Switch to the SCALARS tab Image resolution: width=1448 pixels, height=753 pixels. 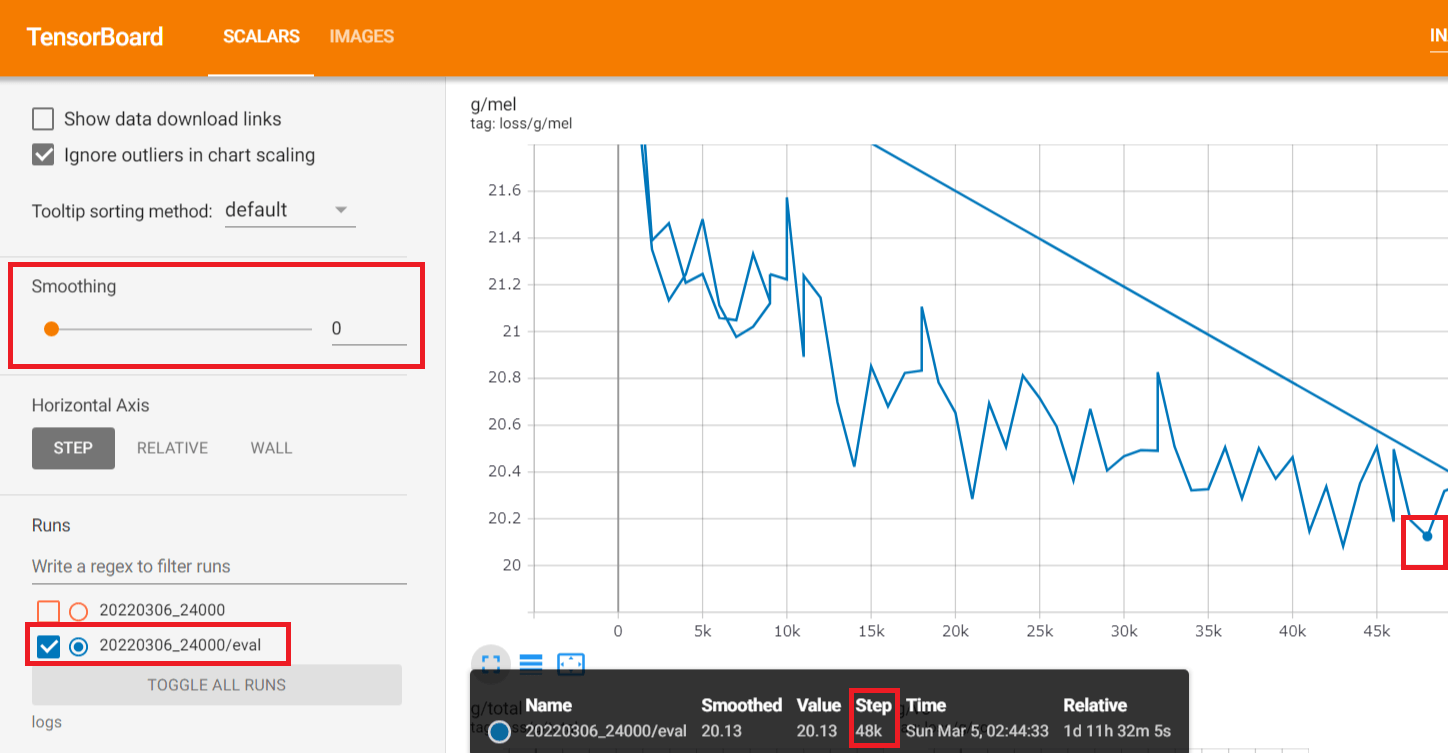[x=261, y=37]
